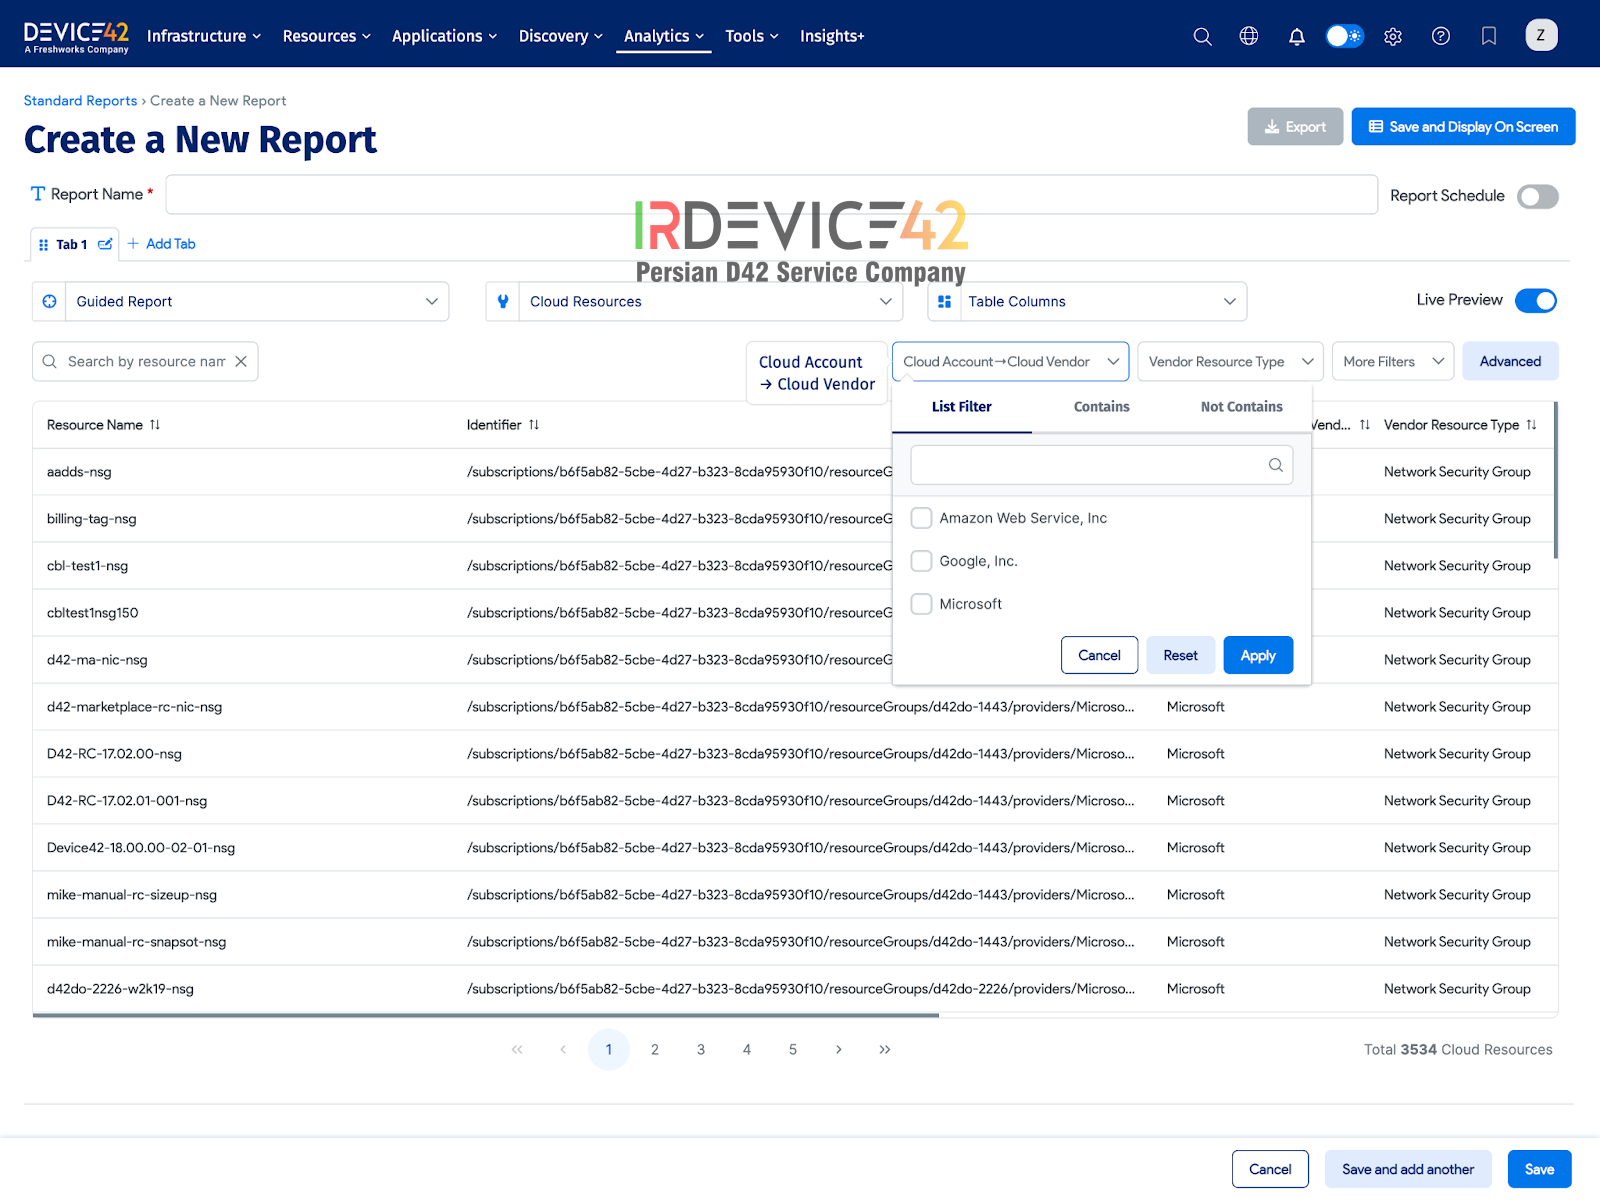Switch to the List Filter tab
This screenshot has height=1200, width=1600.
pos(962,407)
